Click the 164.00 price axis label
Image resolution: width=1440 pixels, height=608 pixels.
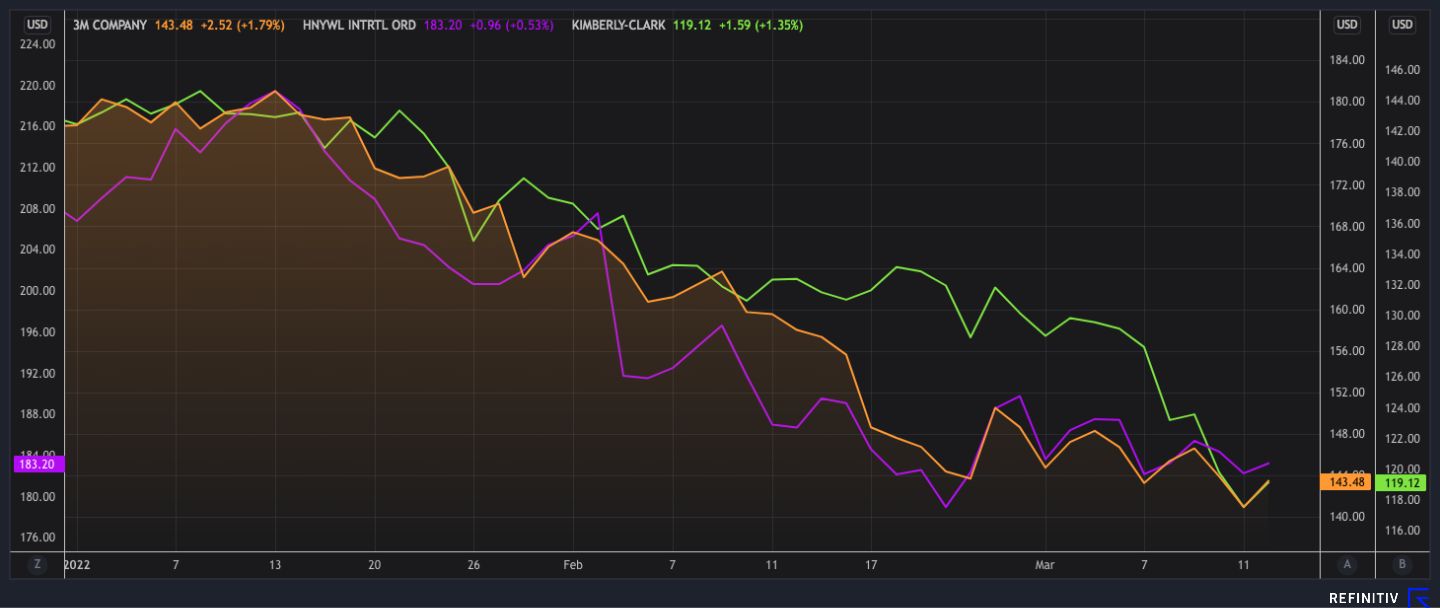(1348, 268)
